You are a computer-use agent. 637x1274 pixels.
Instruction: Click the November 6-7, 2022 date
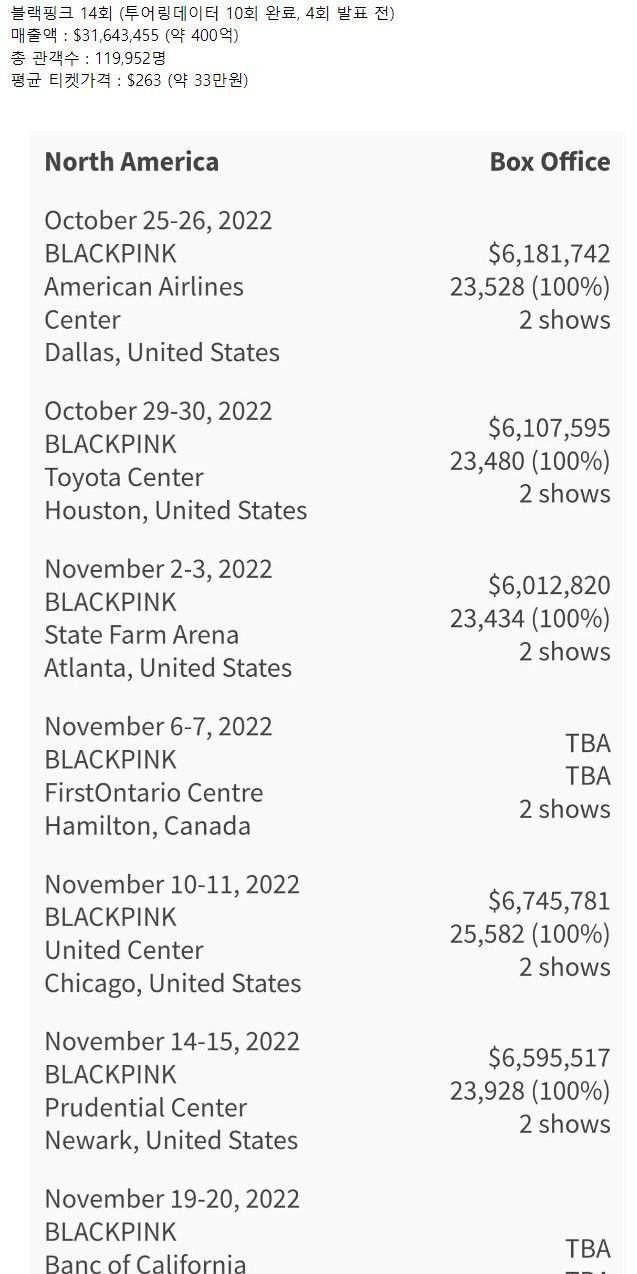coord(158,726)
